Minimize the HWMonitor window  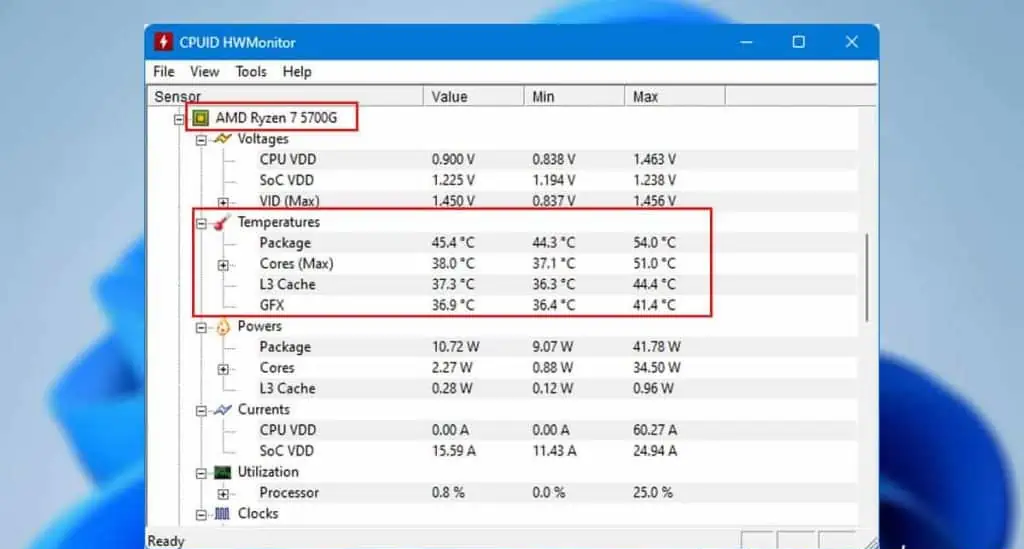(x=746, y=42)
